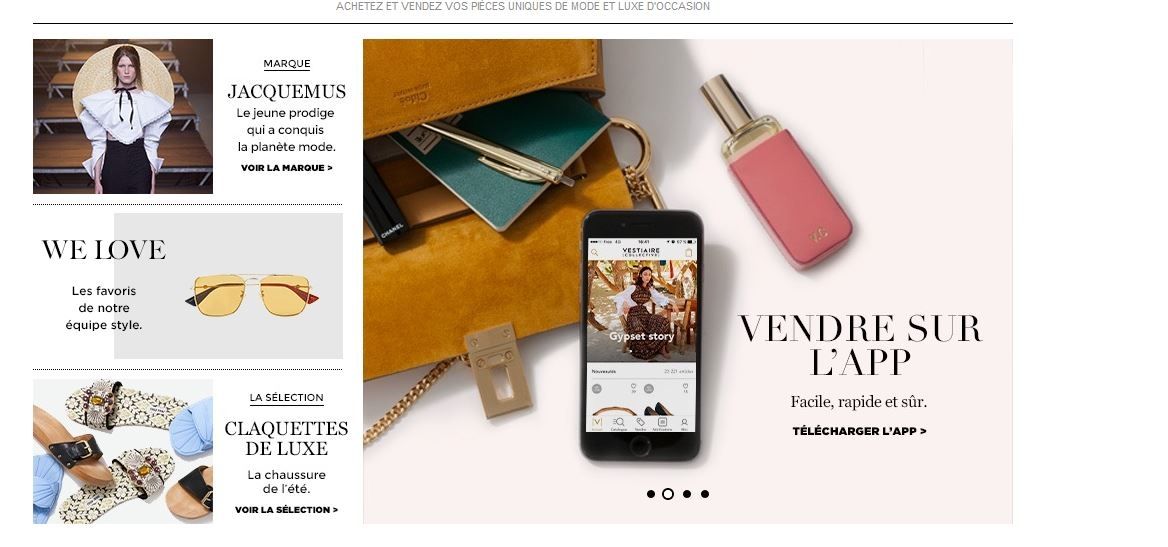Screen dimensions: 1168x547
Task: Open the Jacquemus runway model thumbnail
Action: pos(123,116)
